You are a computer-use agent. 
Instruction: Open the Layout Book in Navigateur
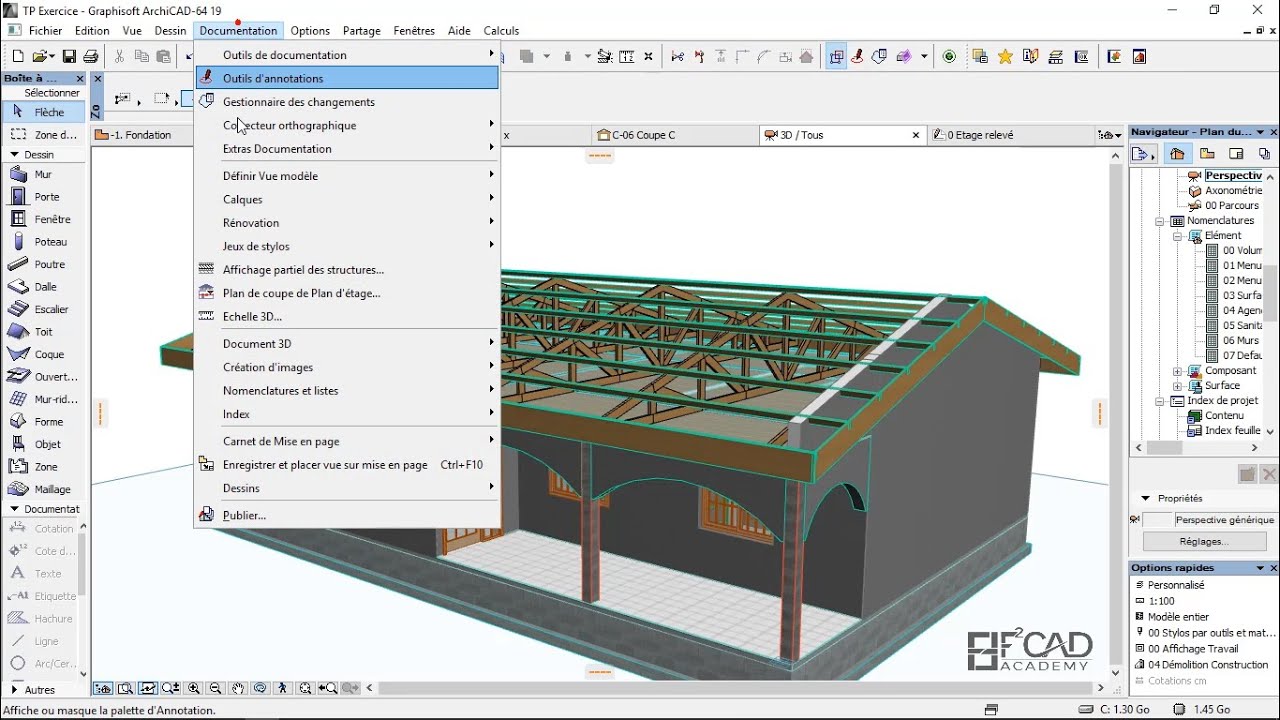(1236, 153)
